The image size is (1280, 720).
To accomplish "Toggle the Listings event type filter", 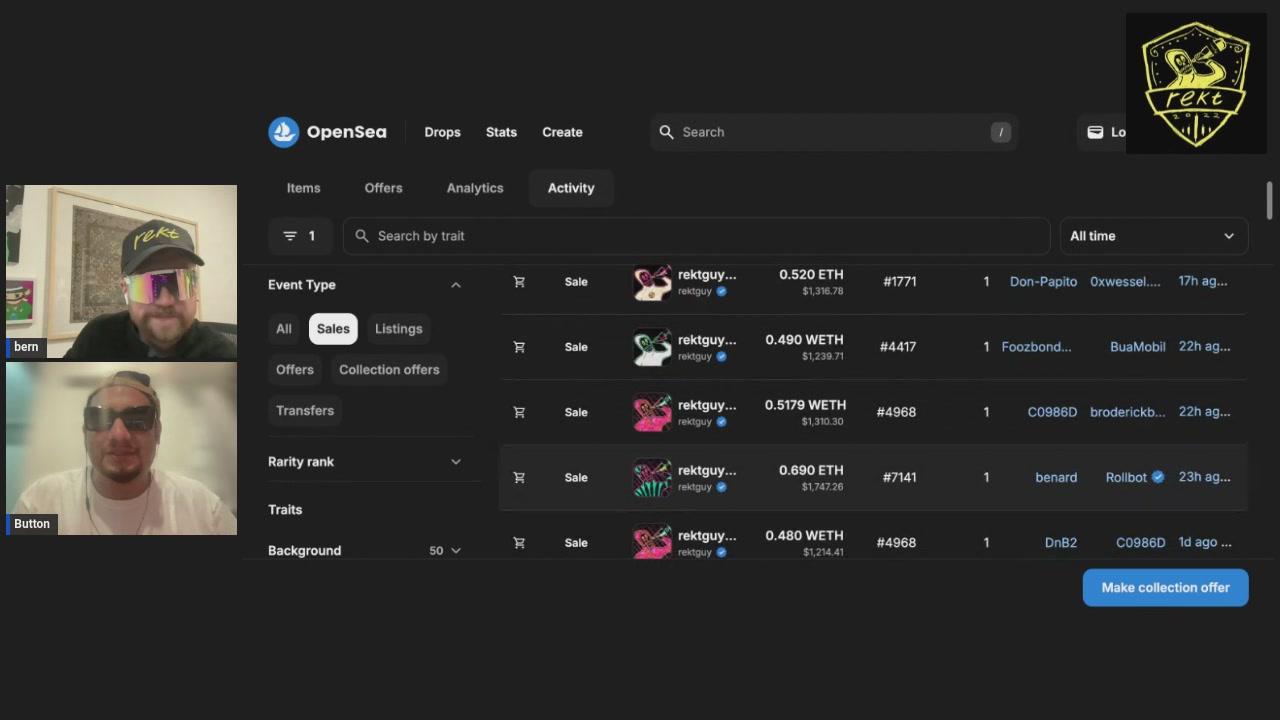I will coord(398,329).
